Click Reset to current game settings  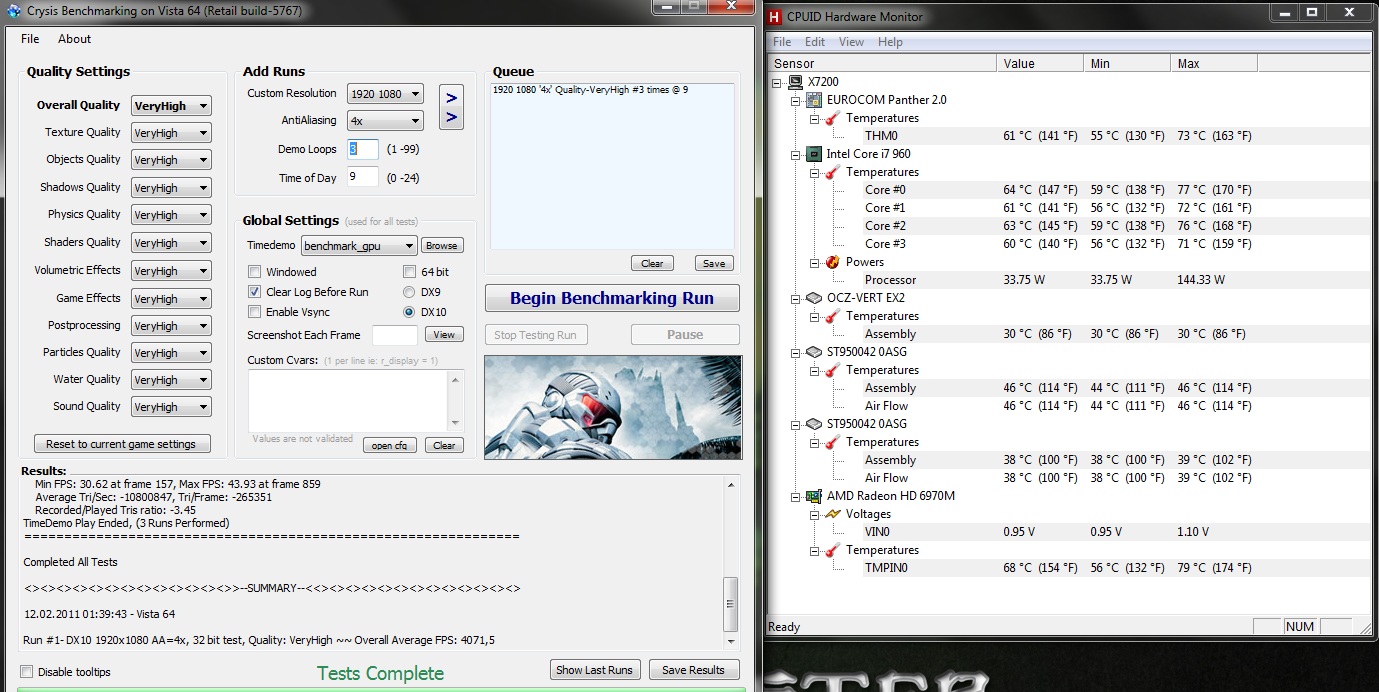pos(121,444)
